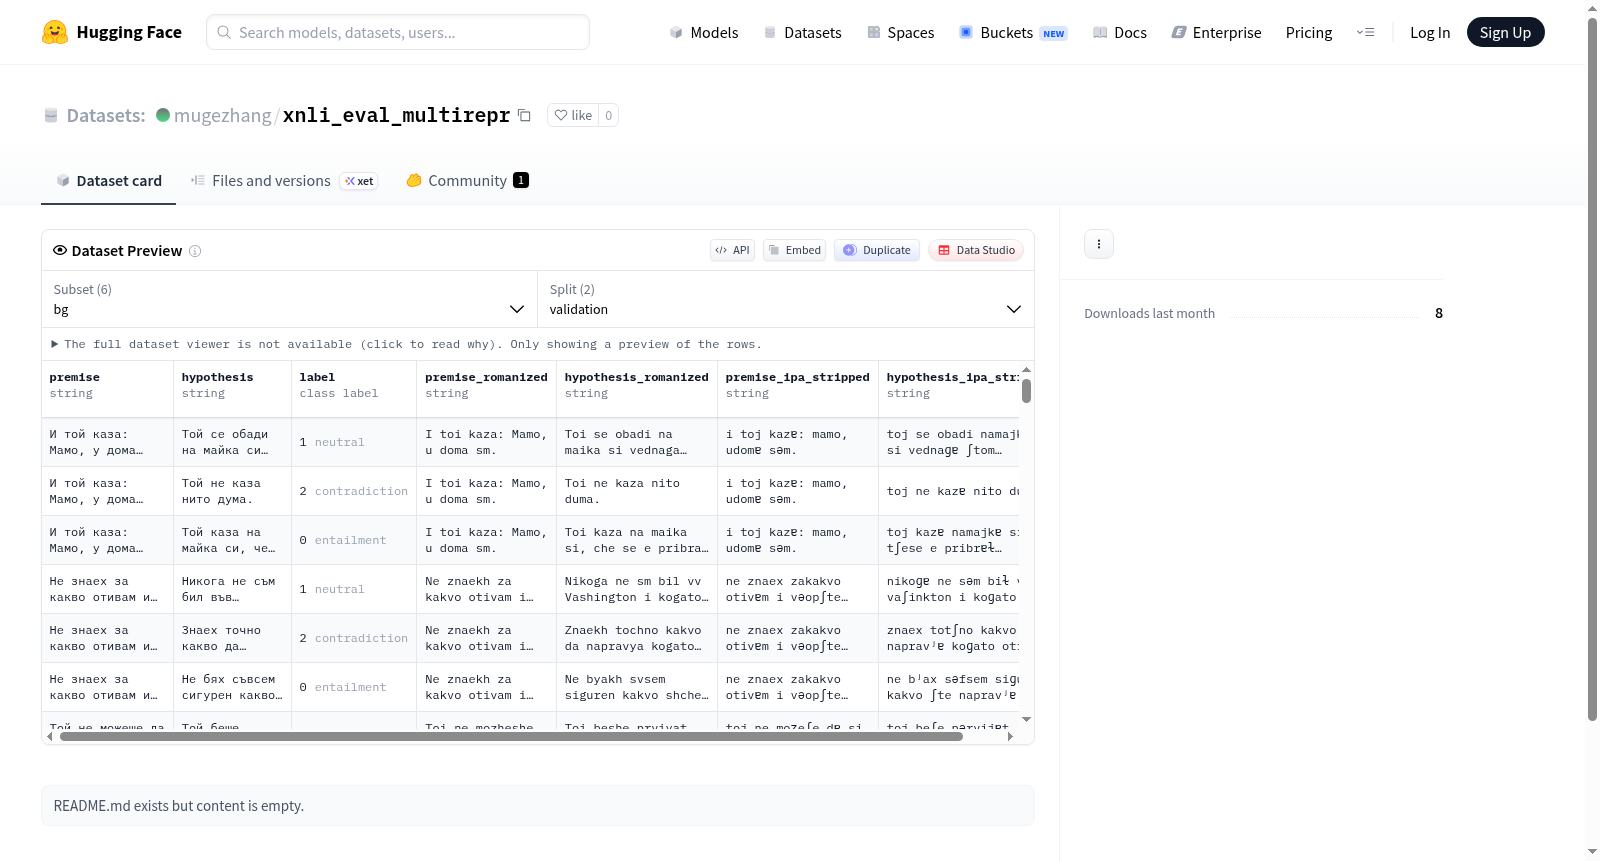The image size is (1600, 861).
Task: Open the Split selector showing validation
Action: coord(785,299)
